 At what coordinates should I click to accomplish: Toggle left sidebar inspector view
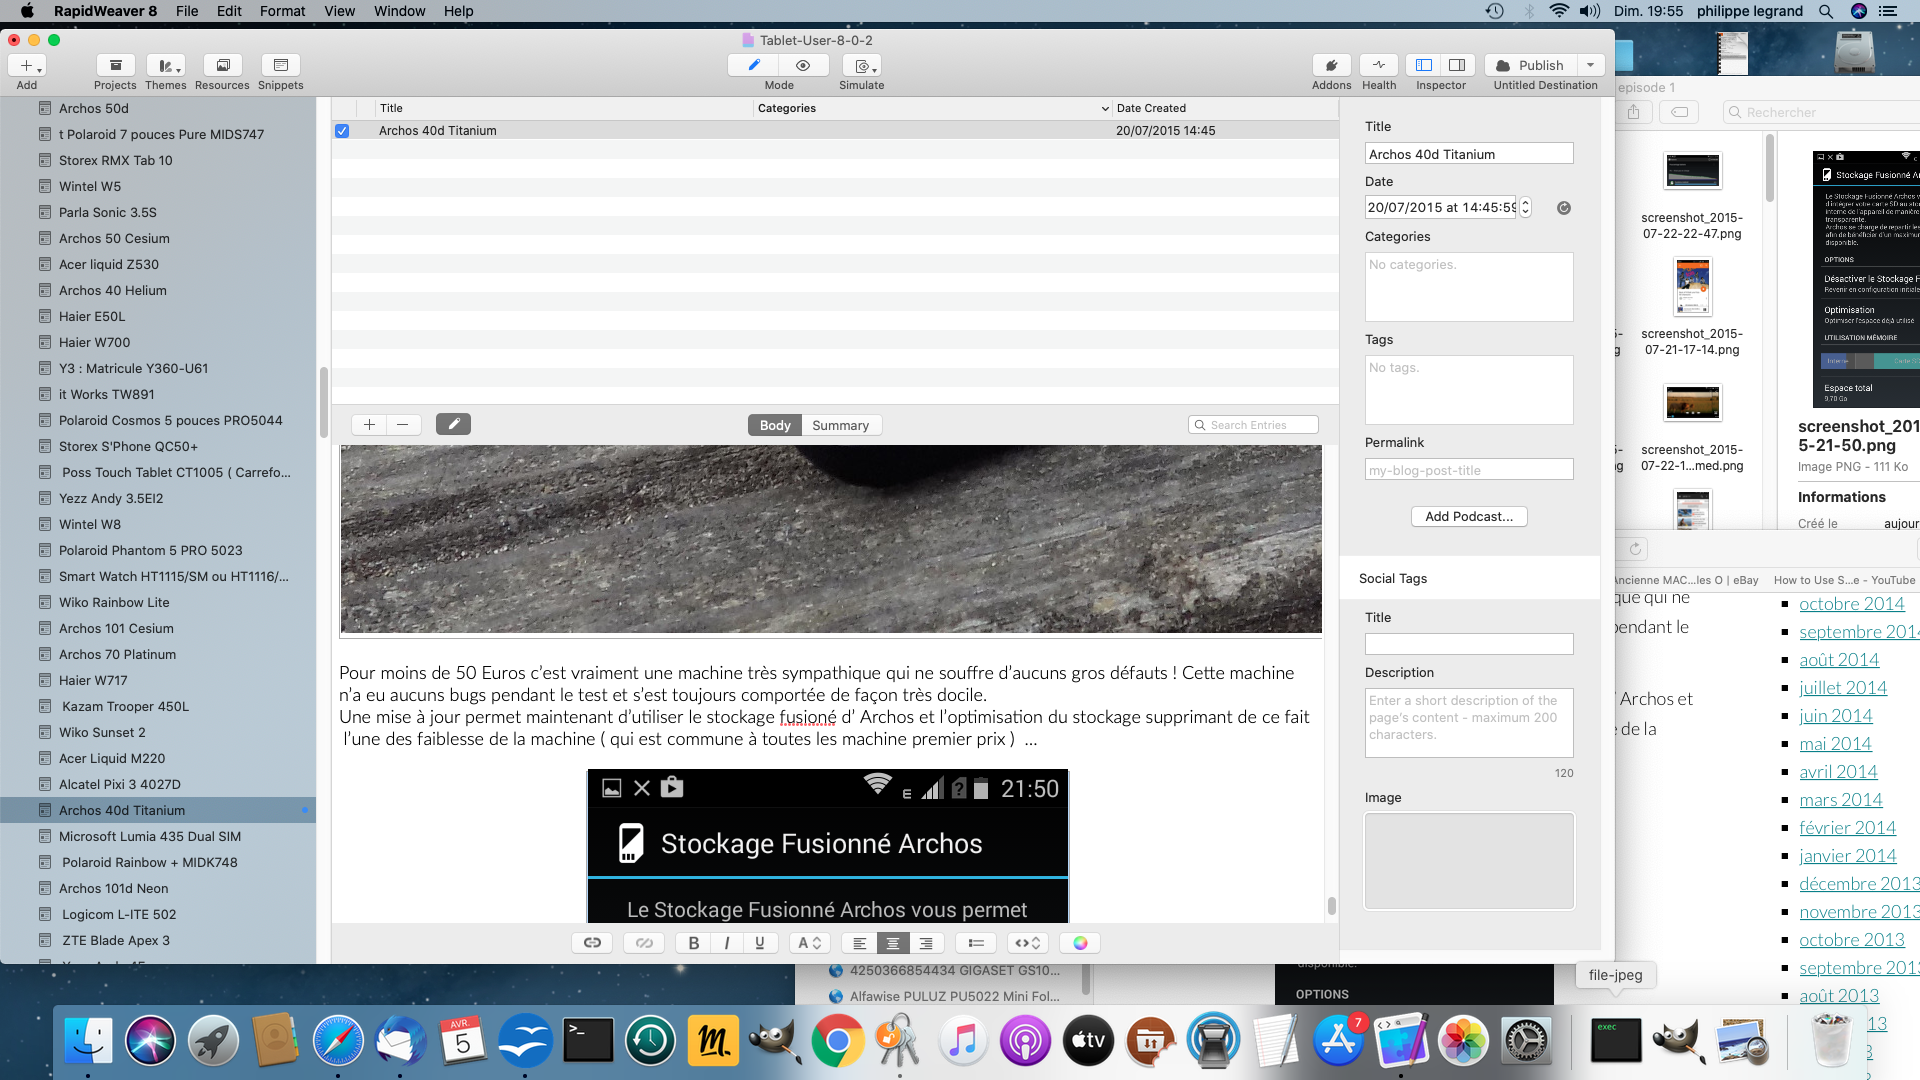tap(1423, 65)
